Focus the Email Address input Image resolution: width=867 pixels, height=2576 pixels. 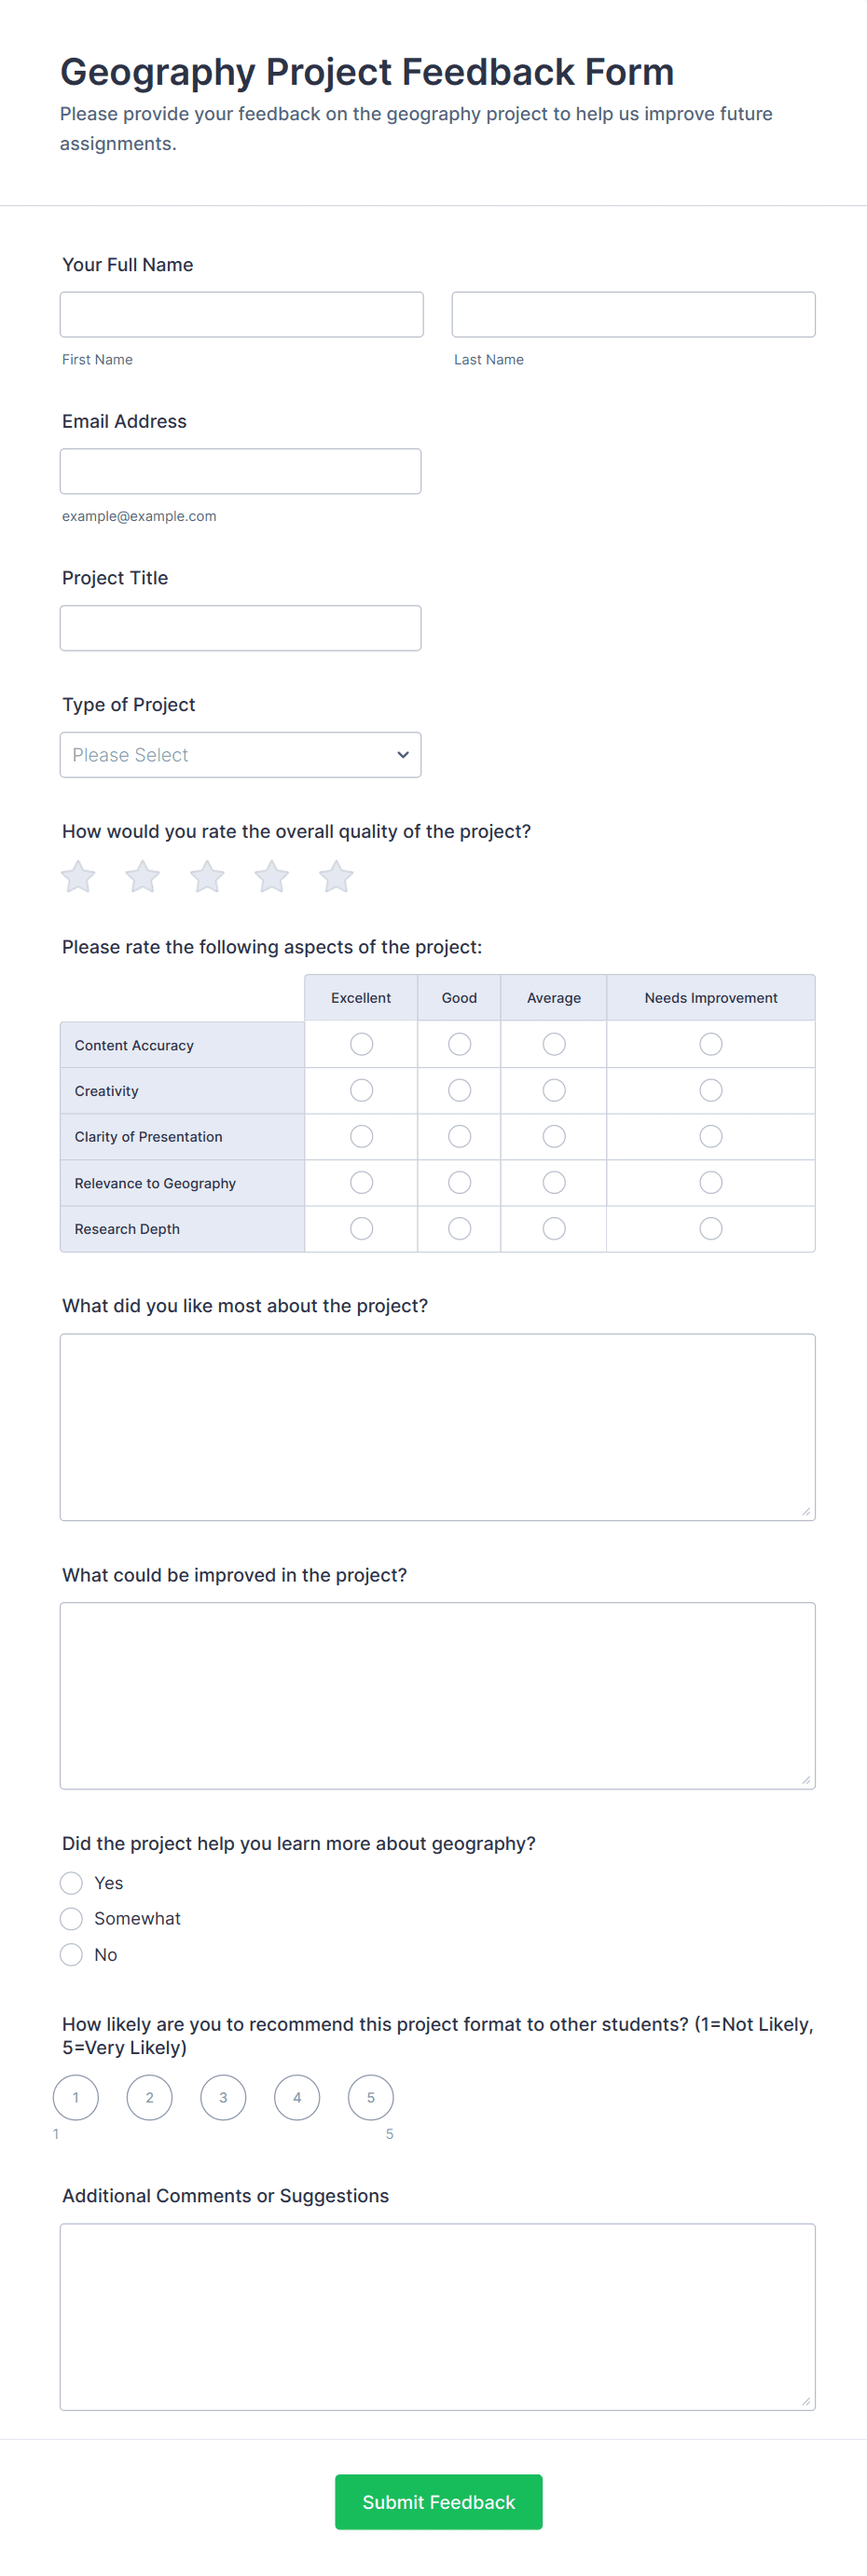click(x=240, y=471)
